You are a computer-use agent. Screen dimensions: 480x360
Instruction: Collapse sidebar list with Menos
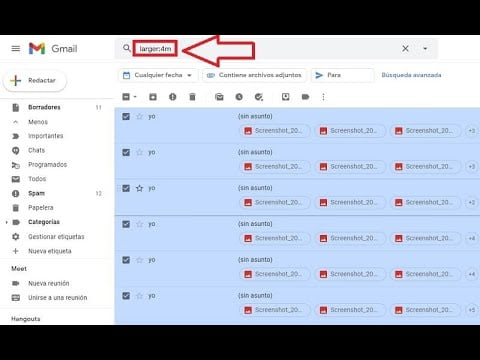[x=38, y=122]
